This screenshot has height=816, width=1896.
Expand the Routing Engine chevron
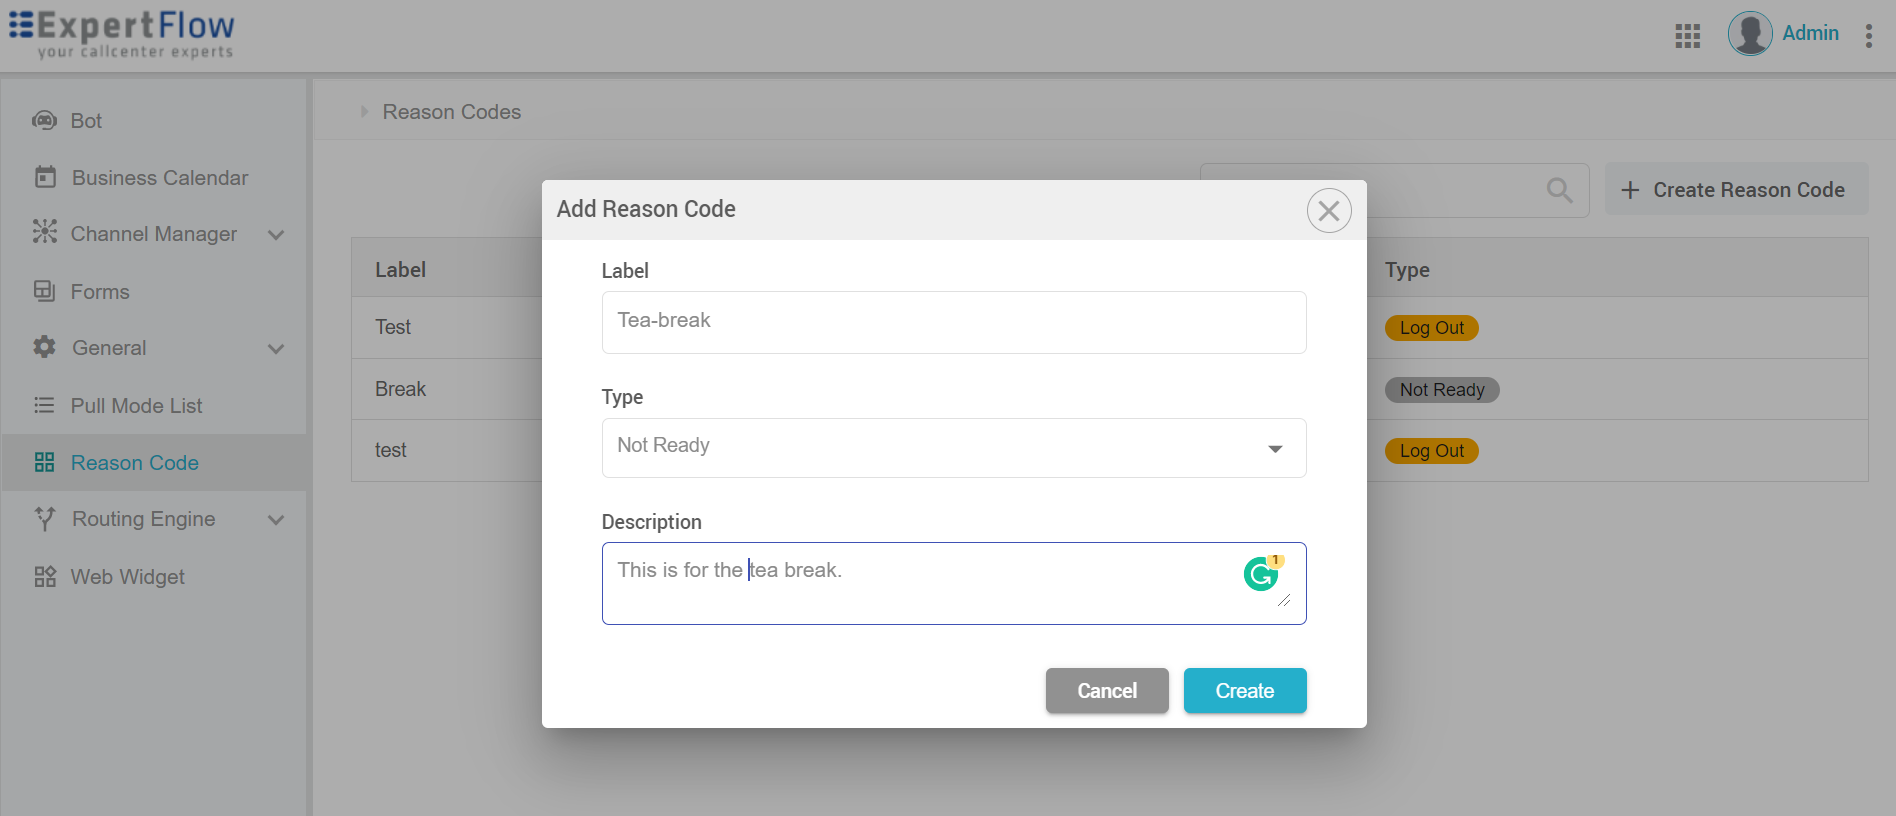276,520
